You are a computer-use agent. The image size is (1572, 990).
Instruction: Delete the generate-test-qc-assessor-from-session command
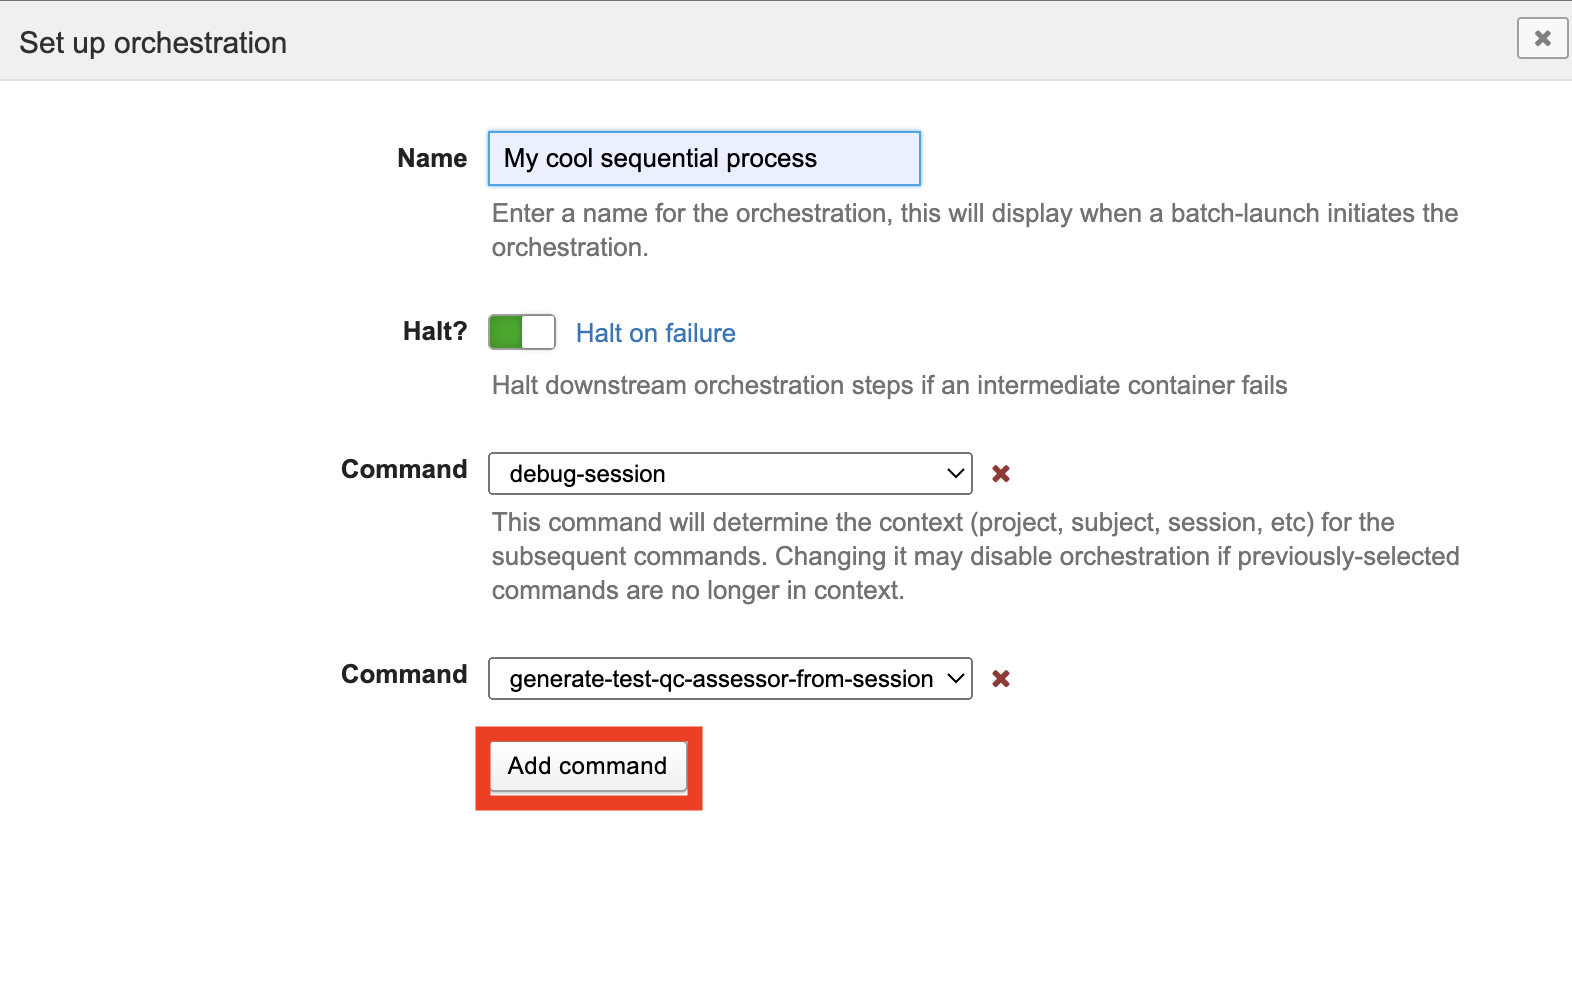click(1000, 679)
